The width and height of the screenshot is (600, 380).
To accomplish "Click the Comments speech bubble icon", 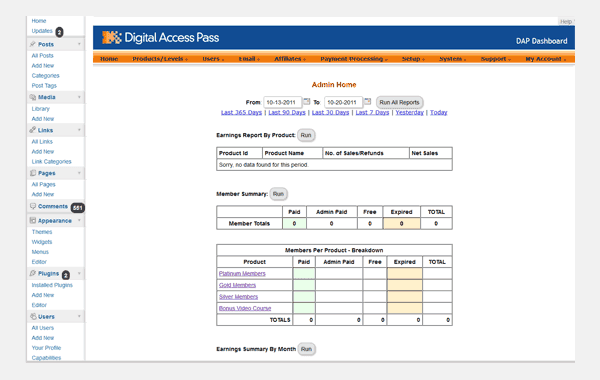I will [33, 206].
